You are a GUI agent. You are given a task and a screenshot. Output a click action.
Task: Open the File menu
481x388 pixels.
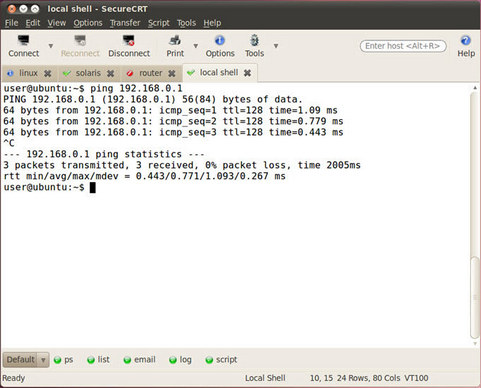[x=11, y=23]
